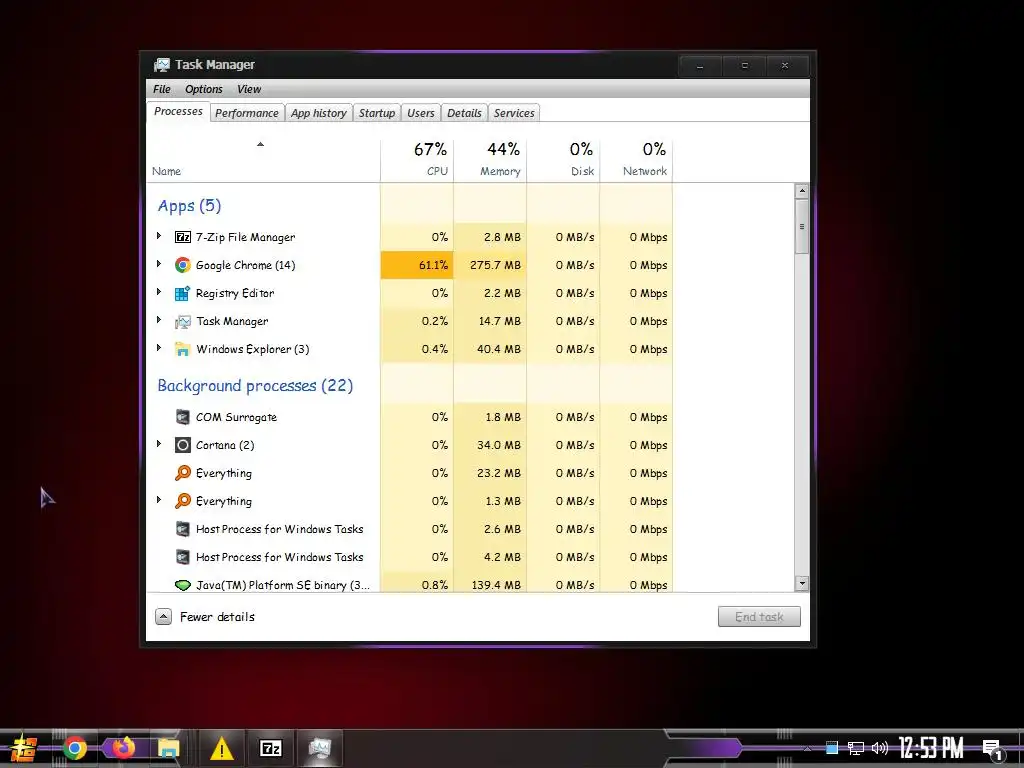Click the volume speaker tray icon
Screen dimensions: 1024x768
tap(880, 748)
